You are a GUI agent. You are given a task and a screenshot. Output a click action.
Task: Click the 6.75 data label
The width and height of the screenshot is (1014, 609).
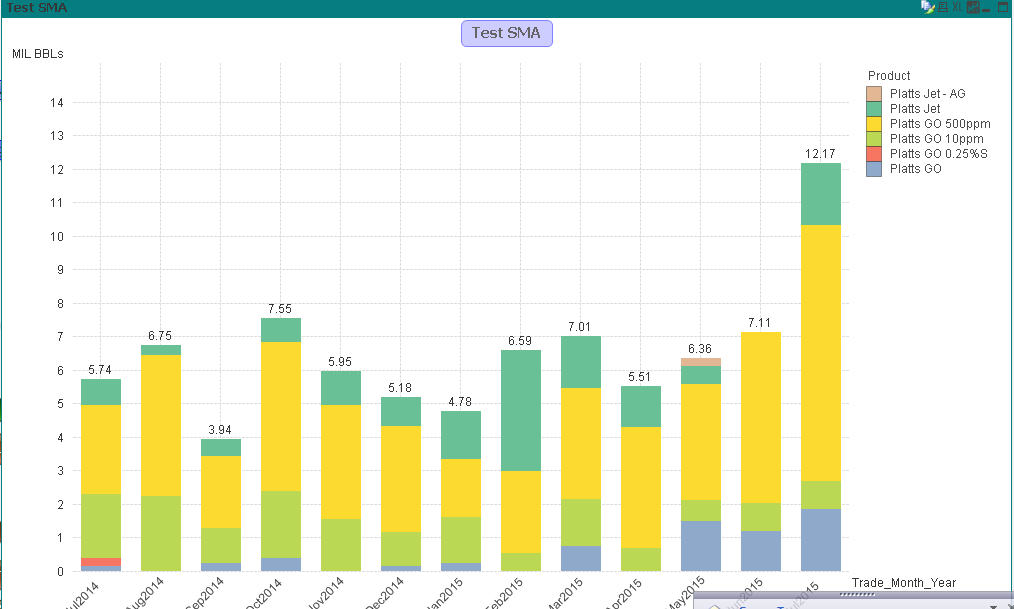click(x=160, y=336)
